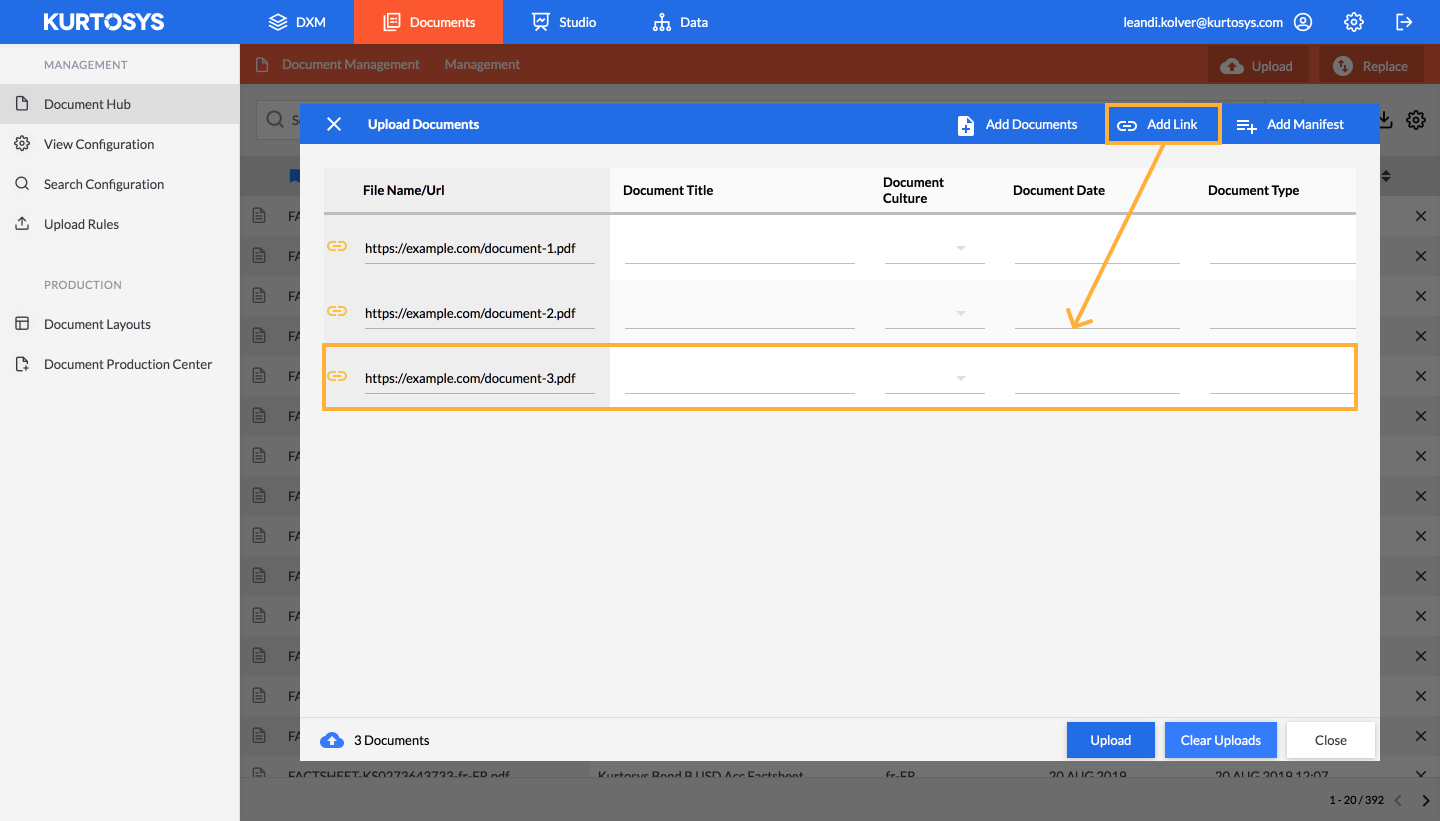Expand Document Culture dropdown for document-2.pdf

935,313
